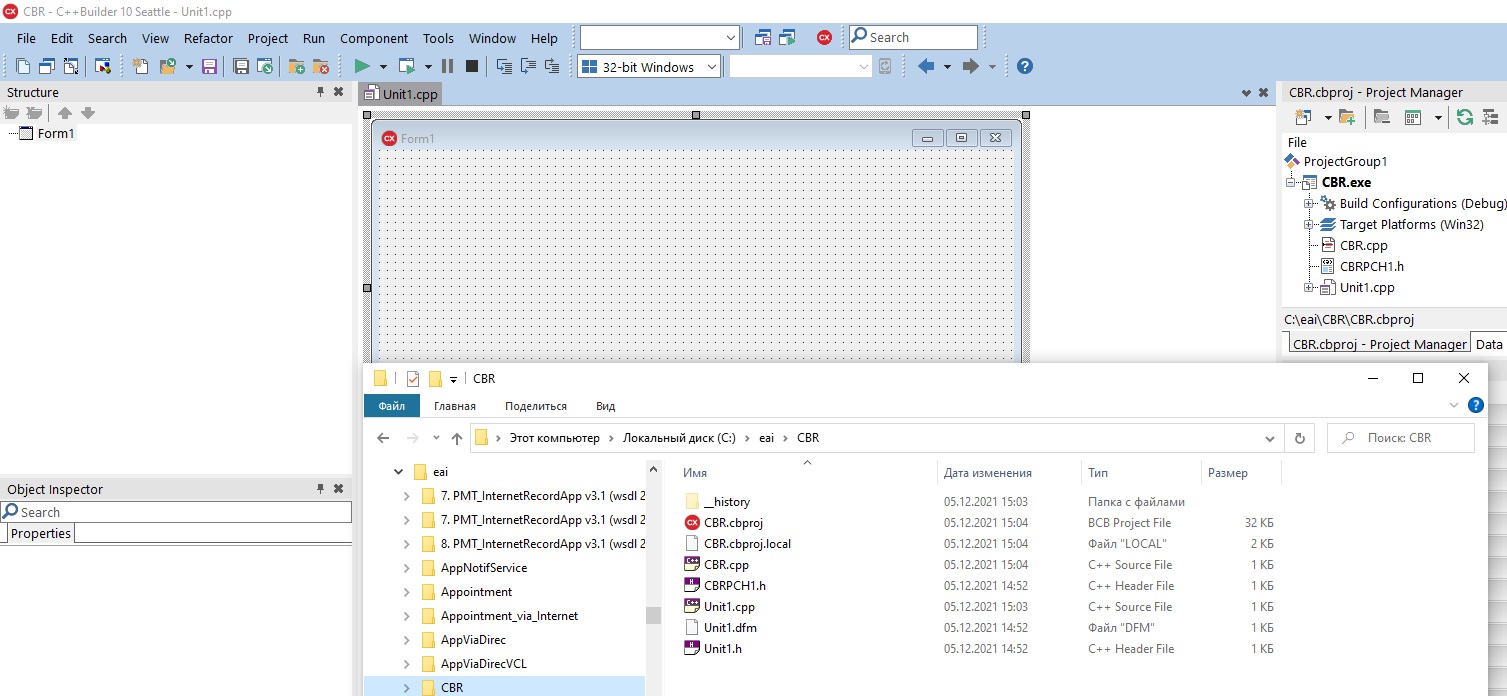Click the Step Over debug icon
Viewport: 1507px width, 696px height.
click(x=528, y=66)
